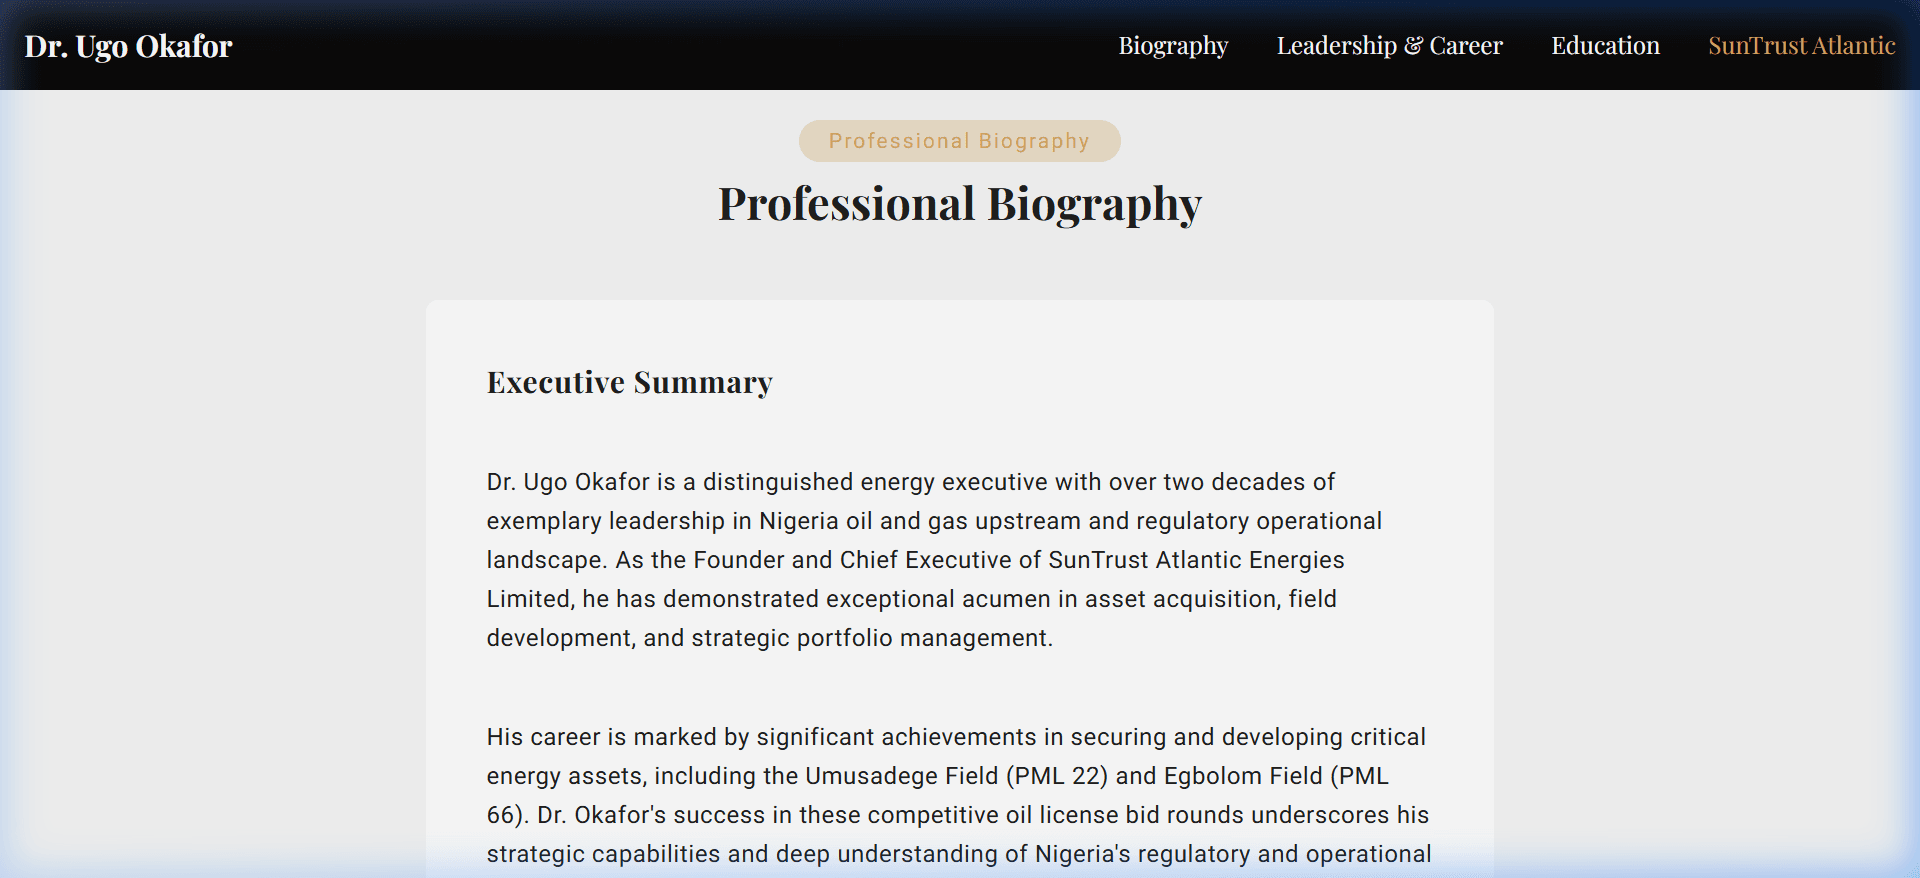Image resolution: width=1920 pixels, height=878 pixels.
Task: Click the Professional Biography page heading
Action: (959, 205)
